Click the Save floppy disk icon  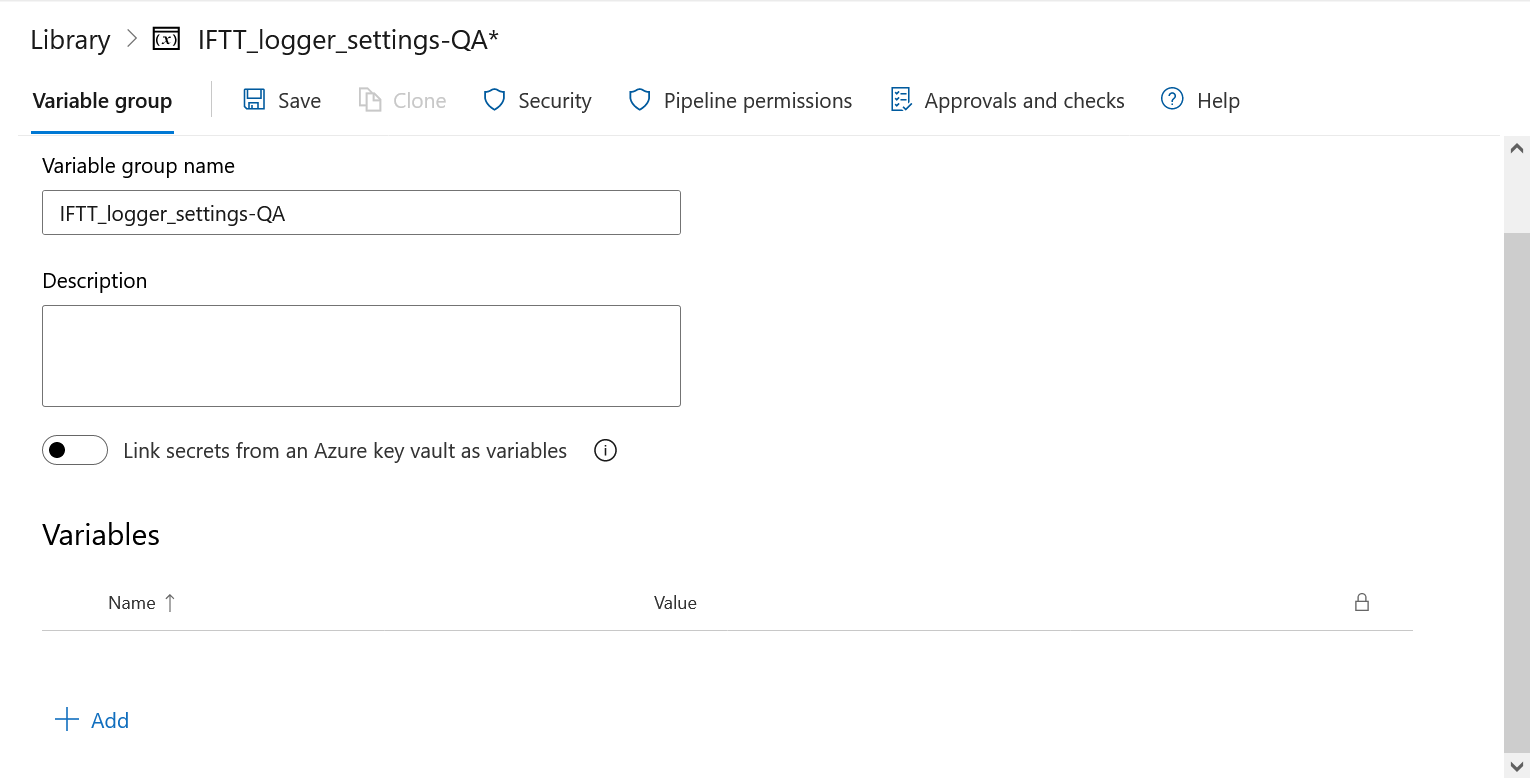(x=254, y=100)
